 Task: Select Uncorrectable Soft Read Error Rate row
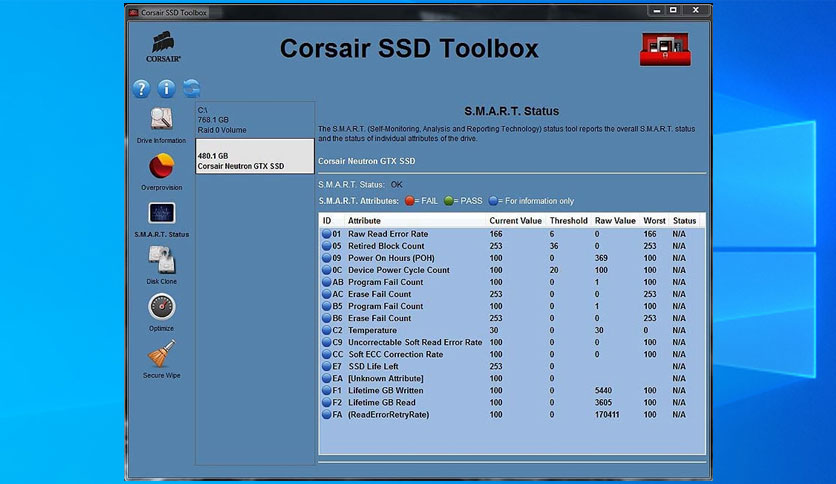click(512, 342)
